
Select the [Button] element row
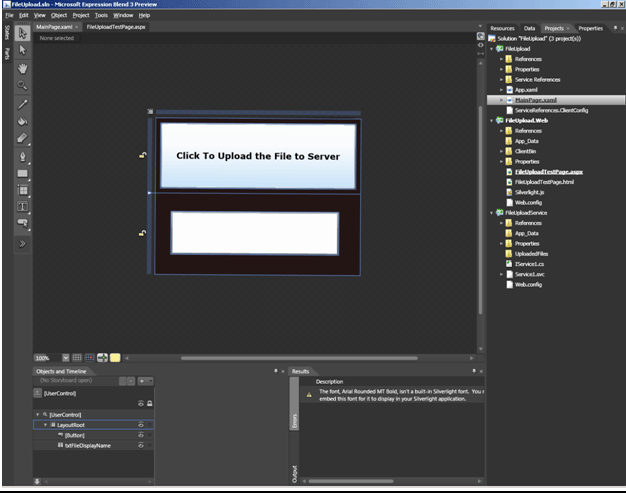pyautogui.click(x=93, y=435)
